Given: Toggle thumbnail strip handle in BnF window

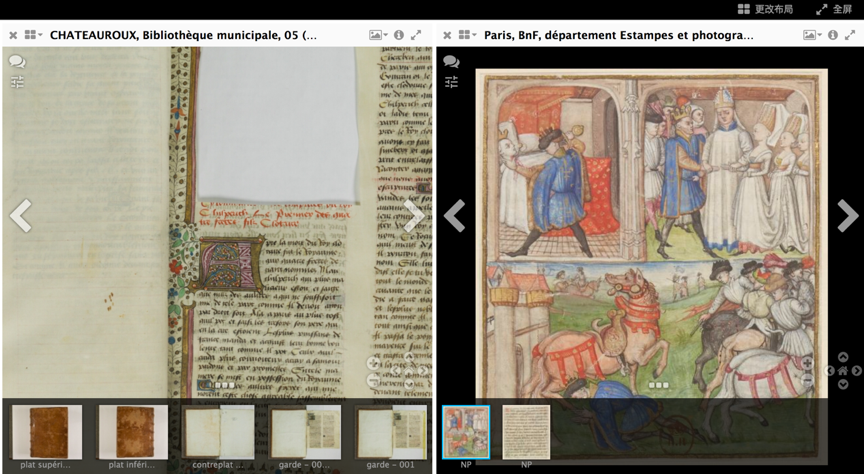Looking at the screenshot, I should click(x=658, y=385).
